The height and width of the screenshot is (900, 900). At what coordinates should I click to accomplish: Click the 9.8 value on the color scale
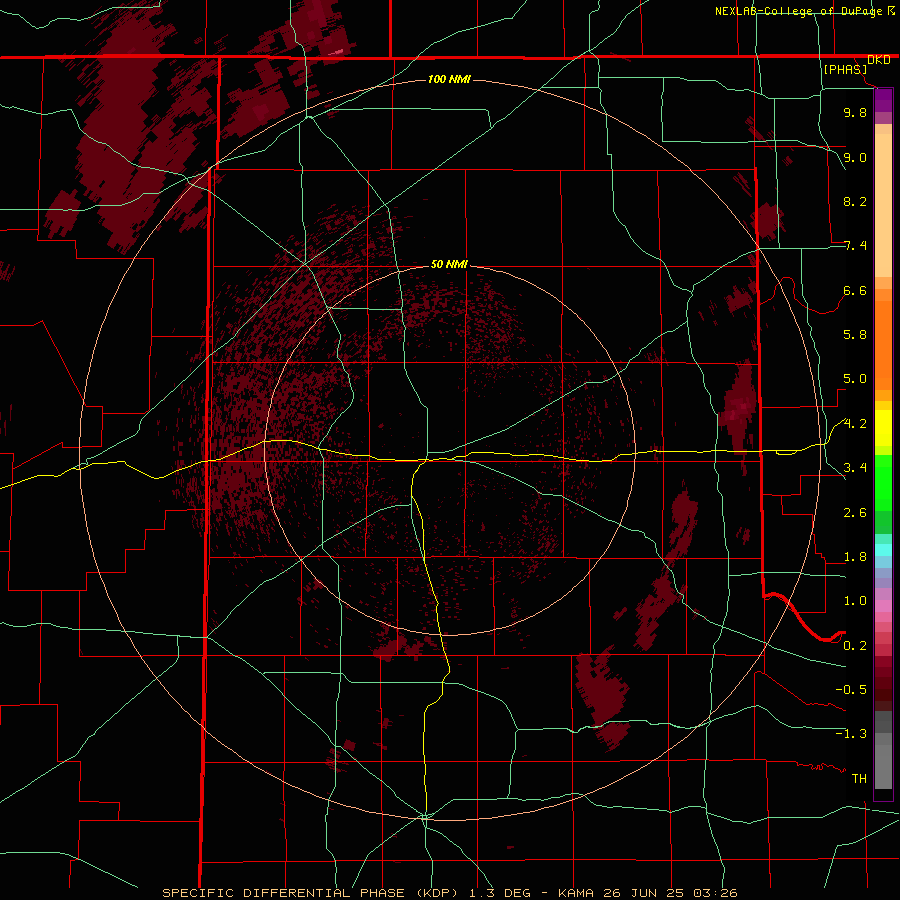click(855, 112)
